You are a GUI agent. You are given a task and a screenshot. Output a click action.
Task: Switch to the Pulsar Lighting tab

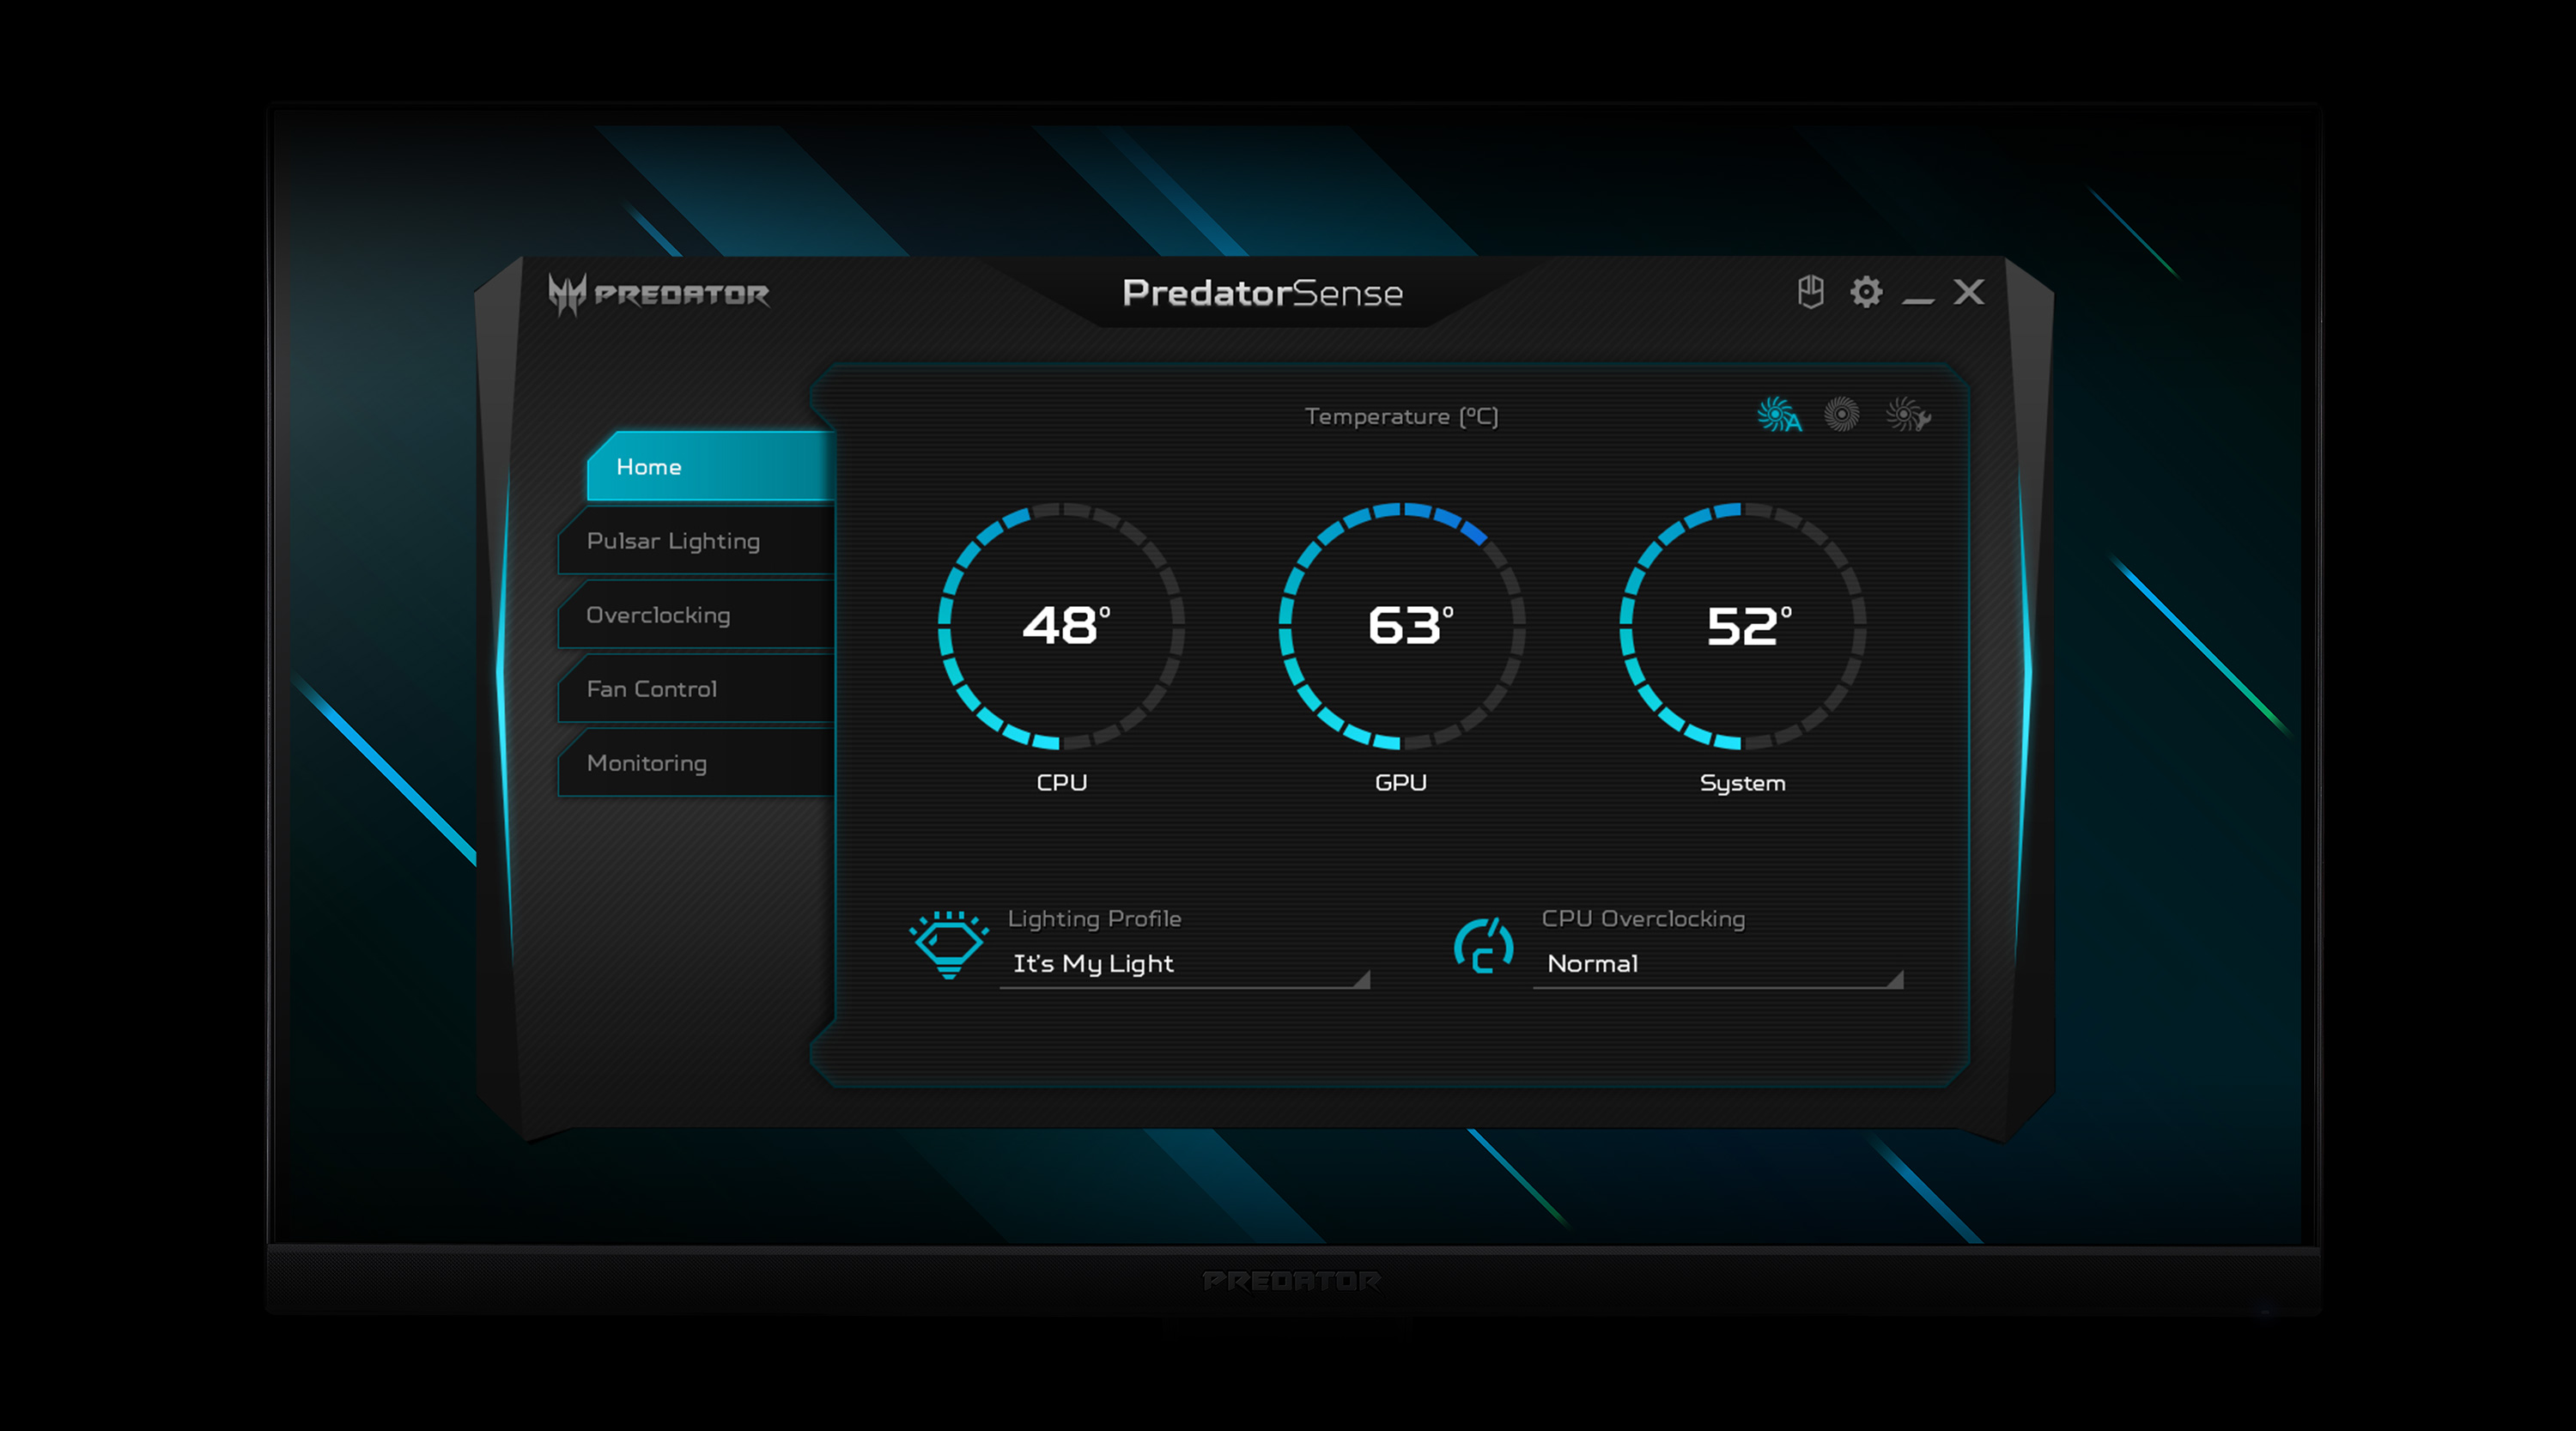[697, 541]
